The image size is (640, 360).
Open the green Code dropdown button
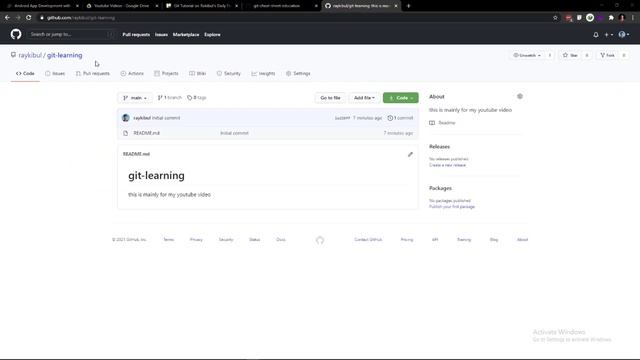pyautogui.click(x=400, y=98)
